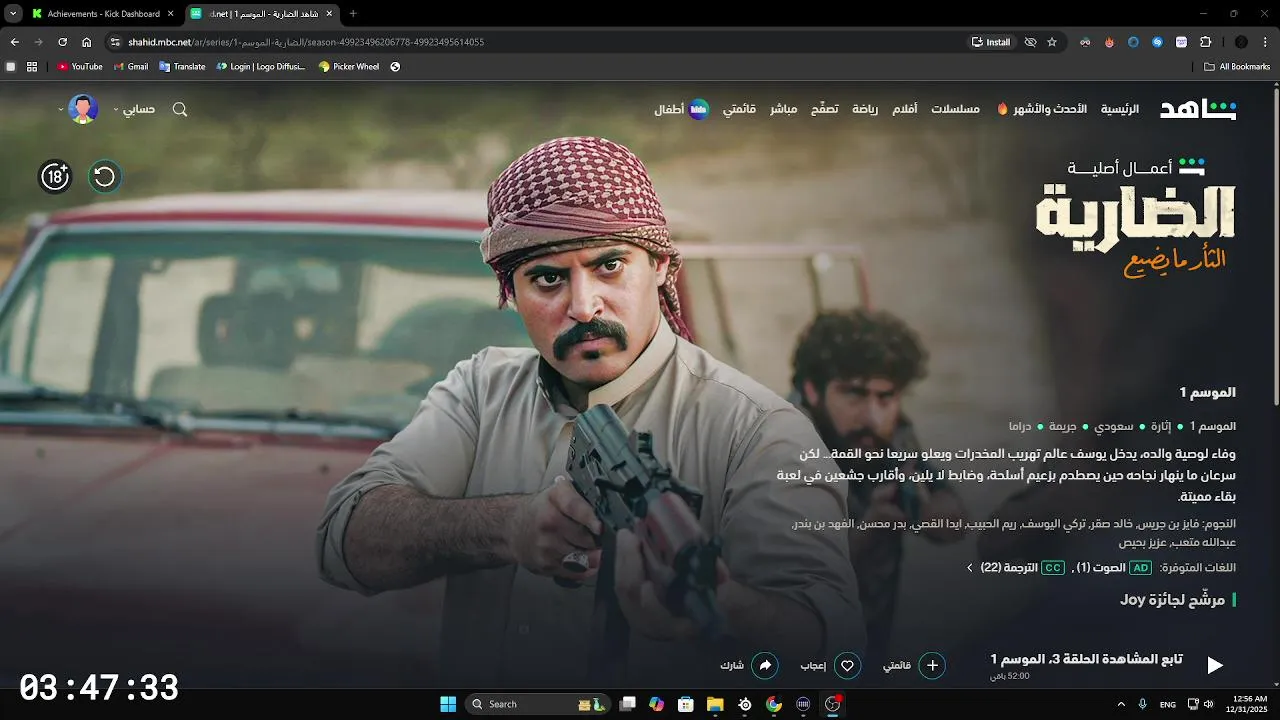Screen dimensions: 1280x720
Task: Open Chrome three-dot menu
Action: 1265,42
